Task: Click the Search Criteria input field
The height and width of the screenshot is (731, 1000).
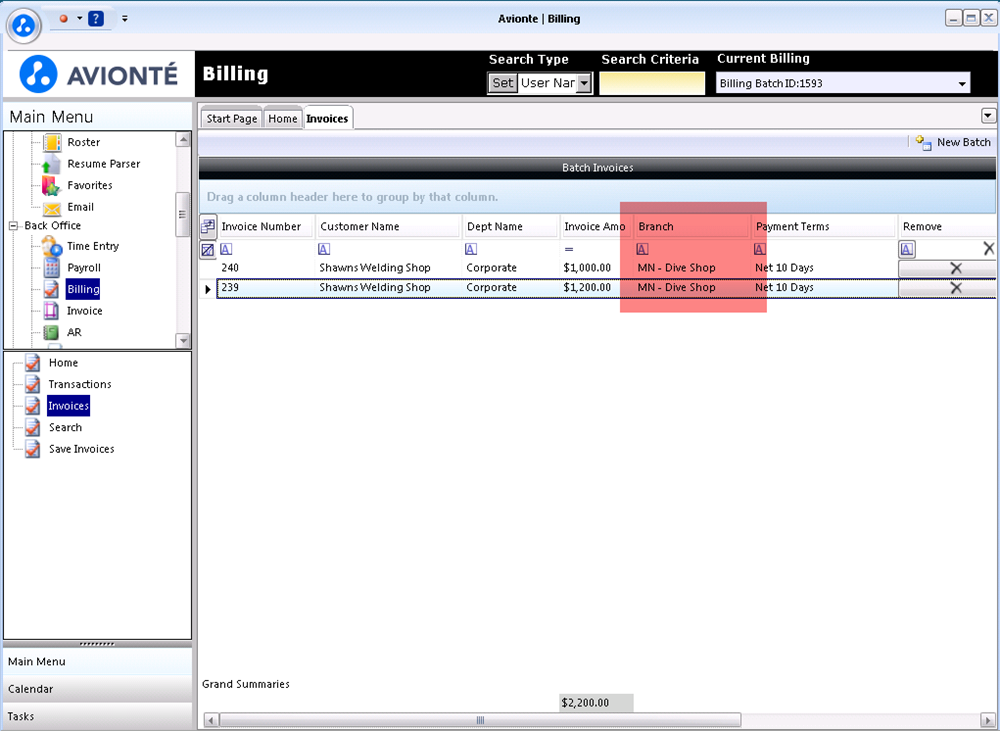Action: [x=652, y=84]
